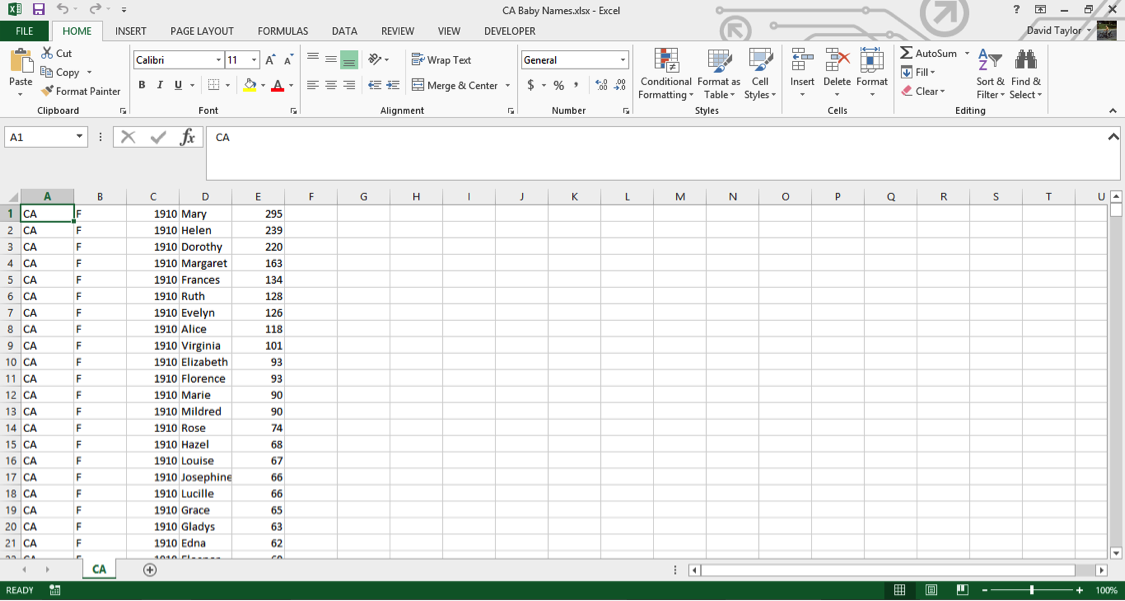Click the Increase Decimal icon
Viewport: 1125px width, 601px height.
[x=602, y=85]
